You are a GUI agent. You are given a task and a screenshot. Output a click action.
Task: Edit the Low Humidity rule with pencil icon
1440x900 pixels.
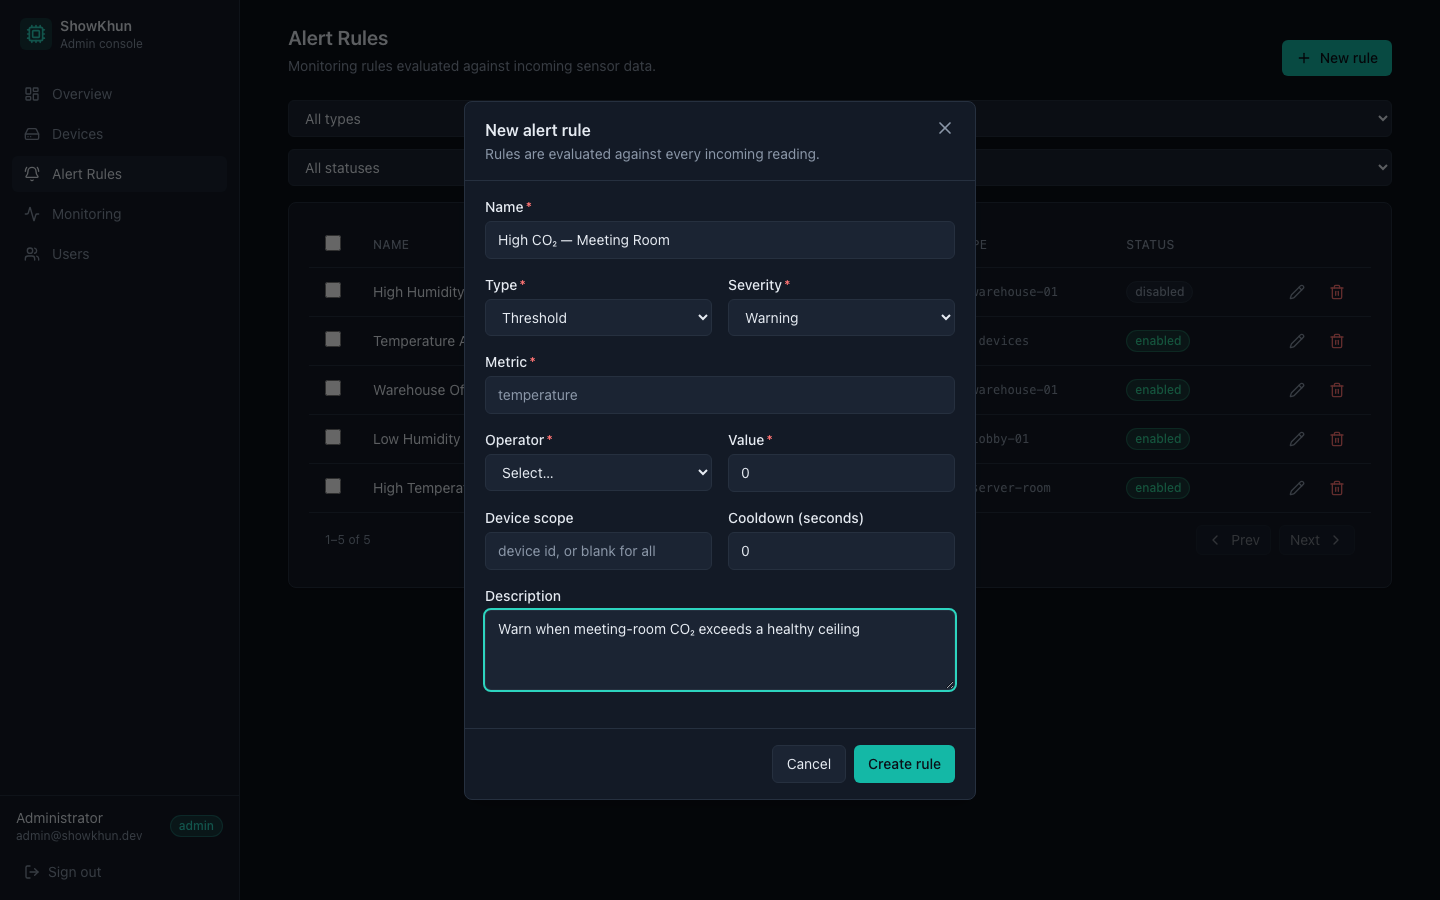click(x=1297, y=439)
